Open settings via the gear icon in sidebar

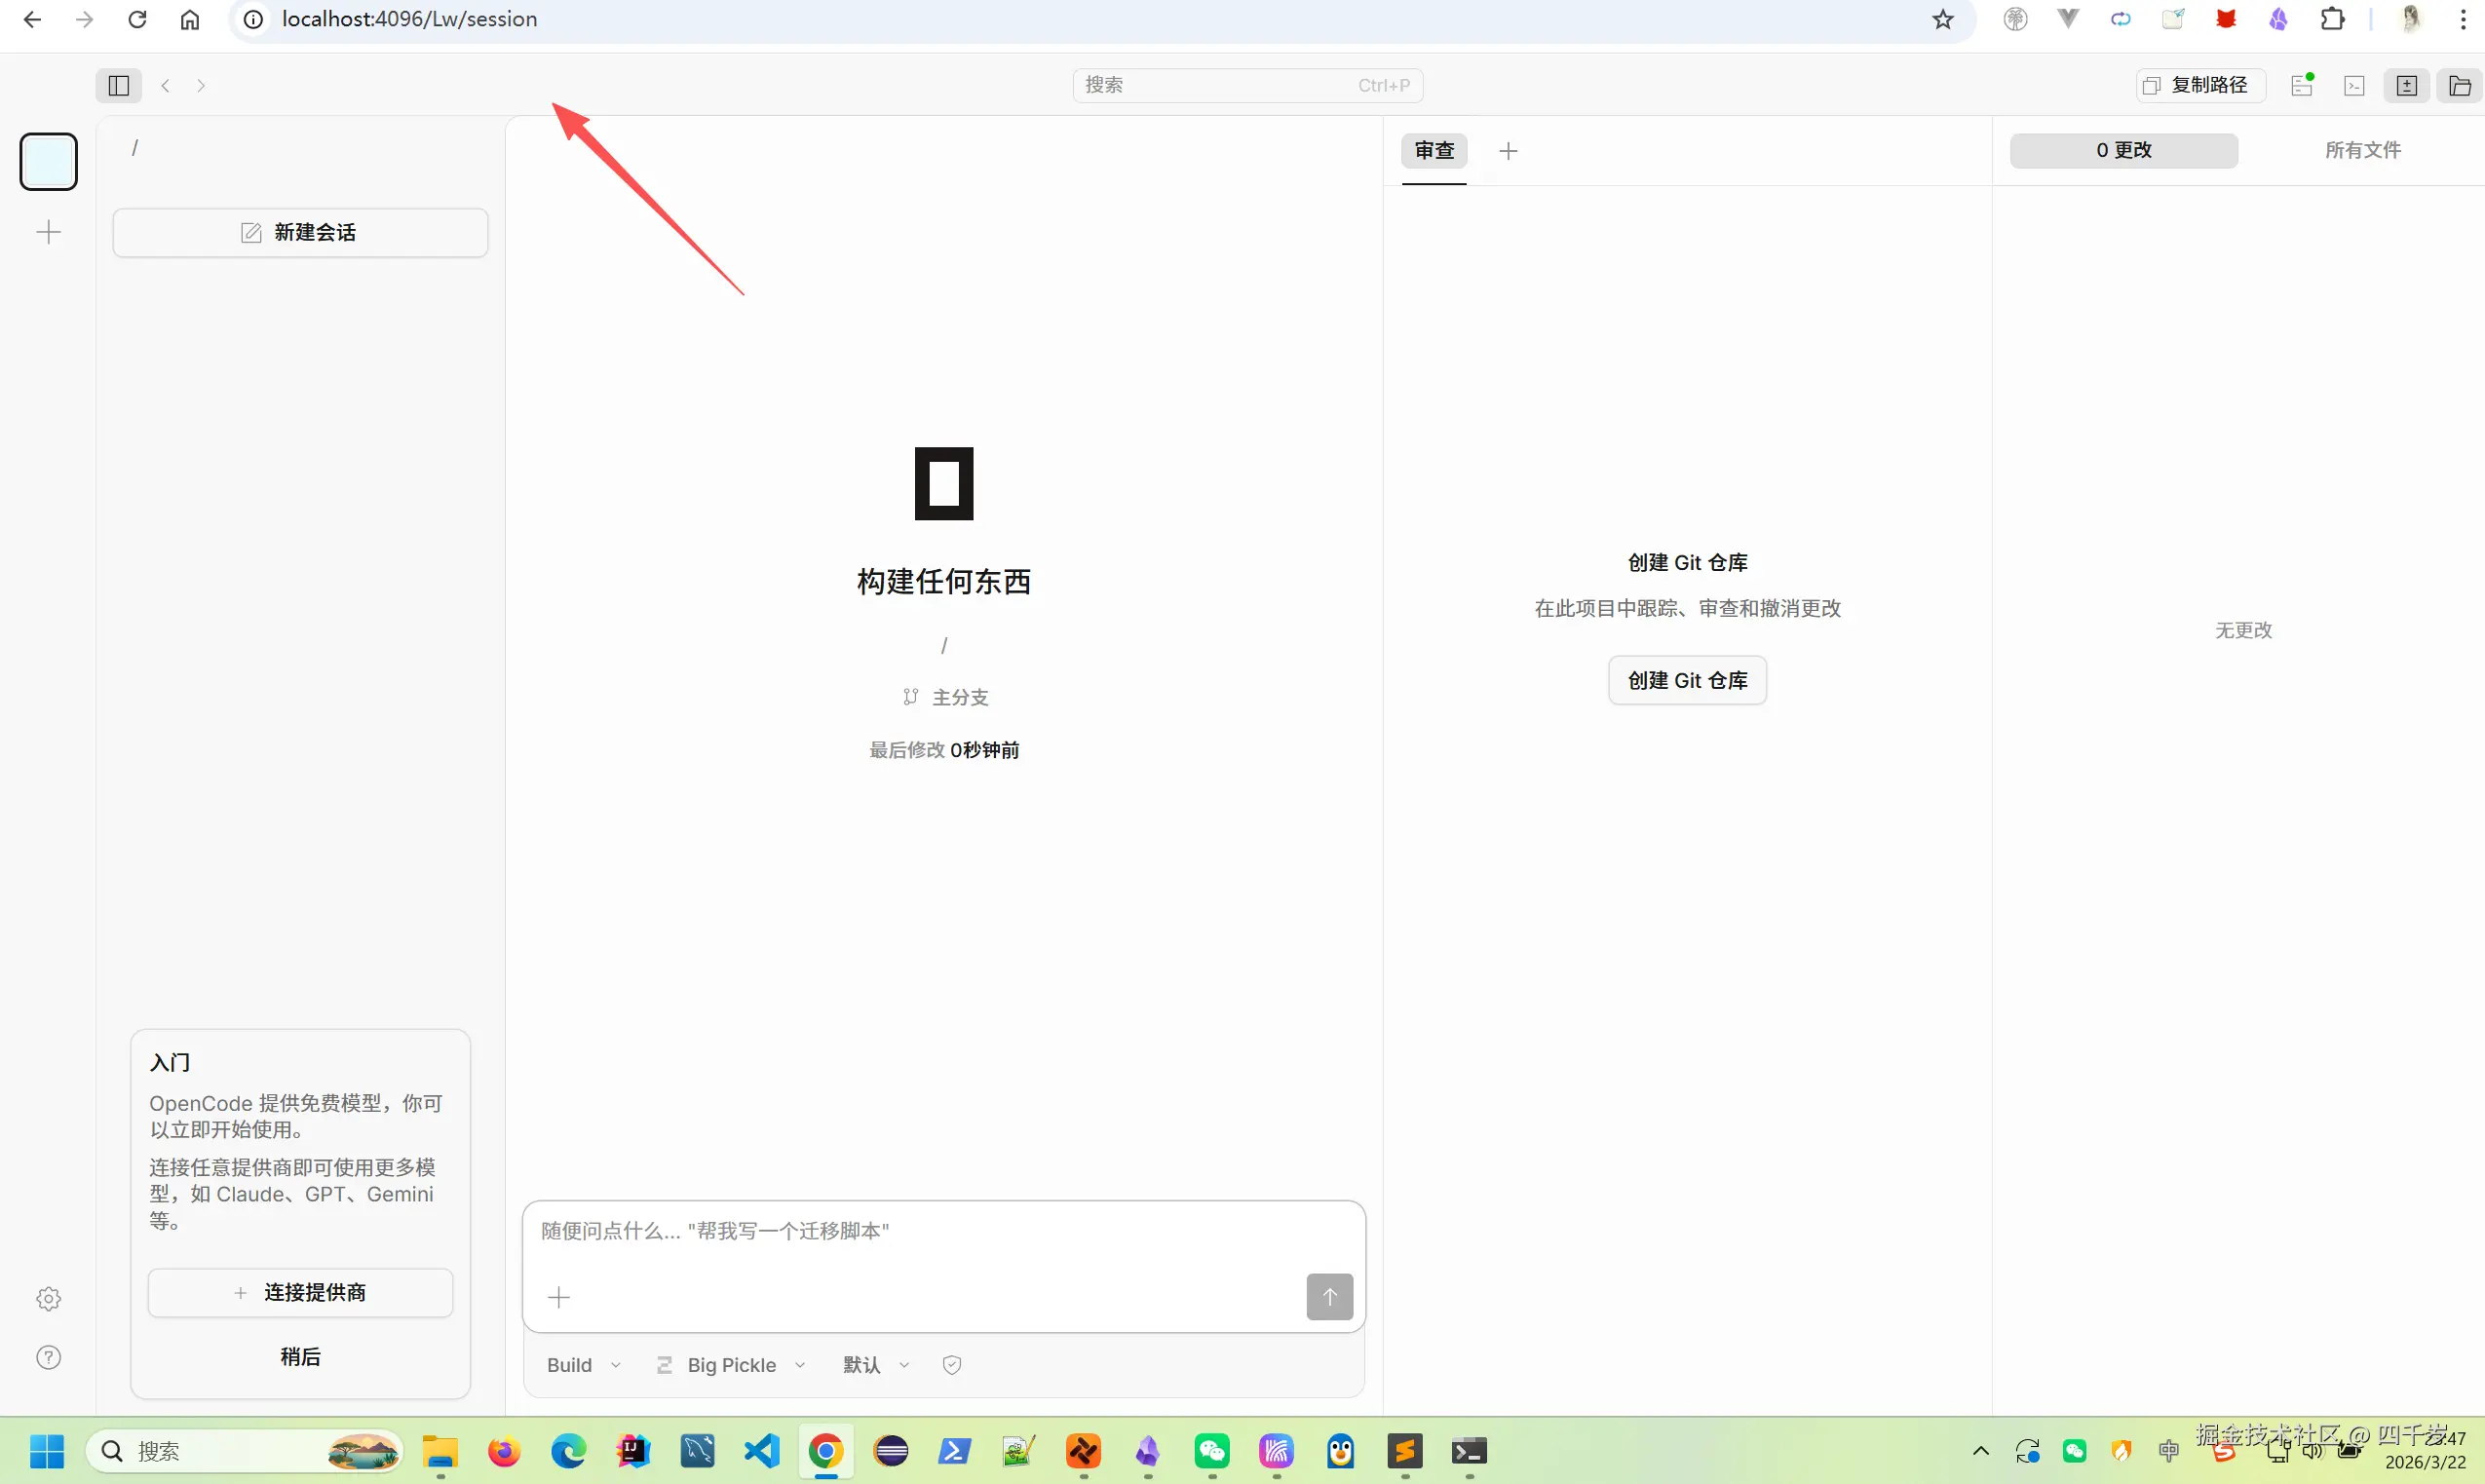click(x=47, y=1298)
